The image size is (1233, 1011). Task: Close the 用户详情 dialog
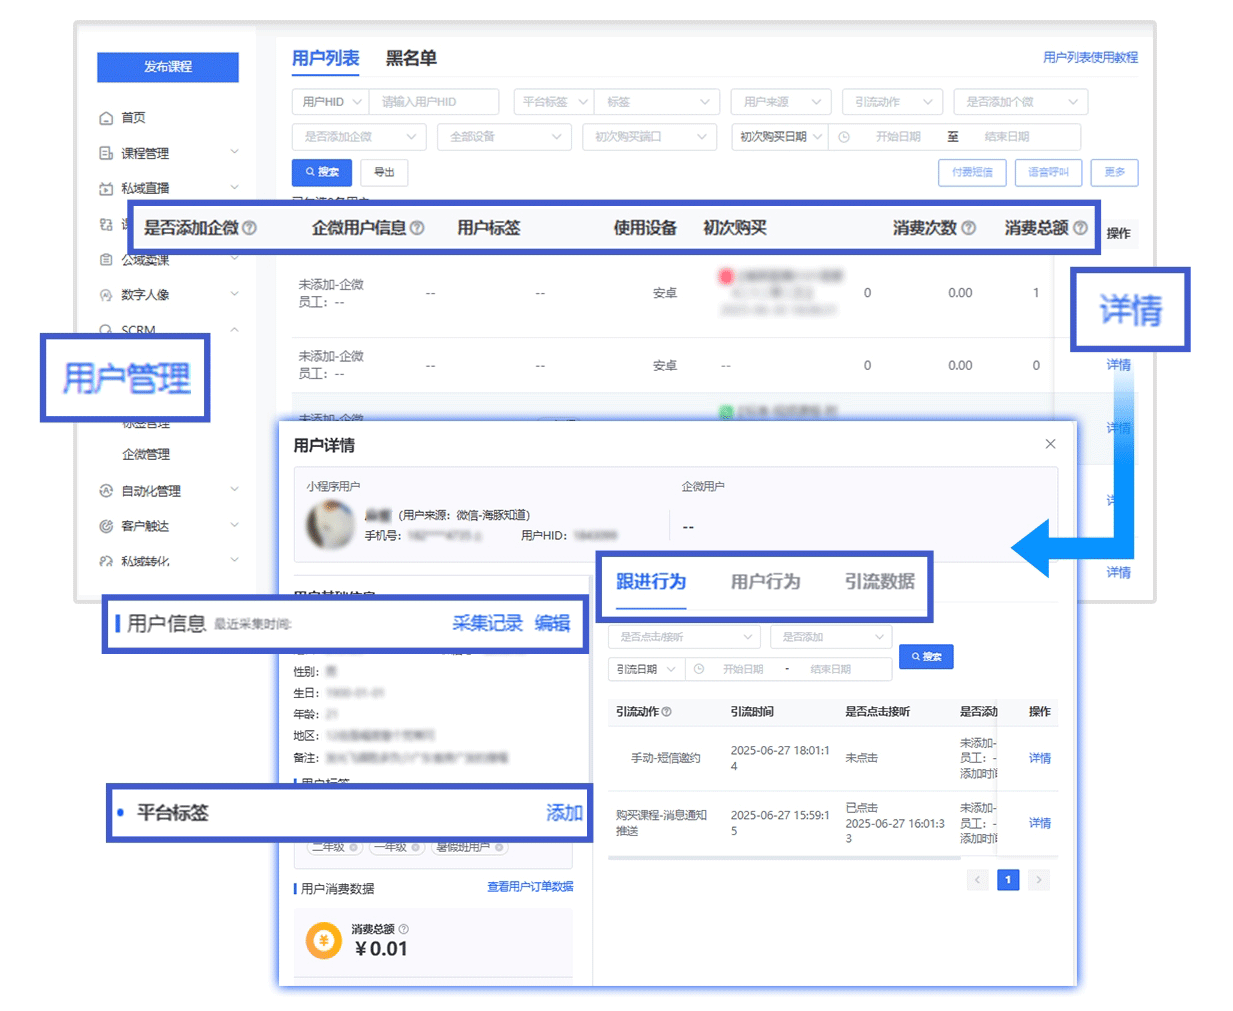point(1050,444)
